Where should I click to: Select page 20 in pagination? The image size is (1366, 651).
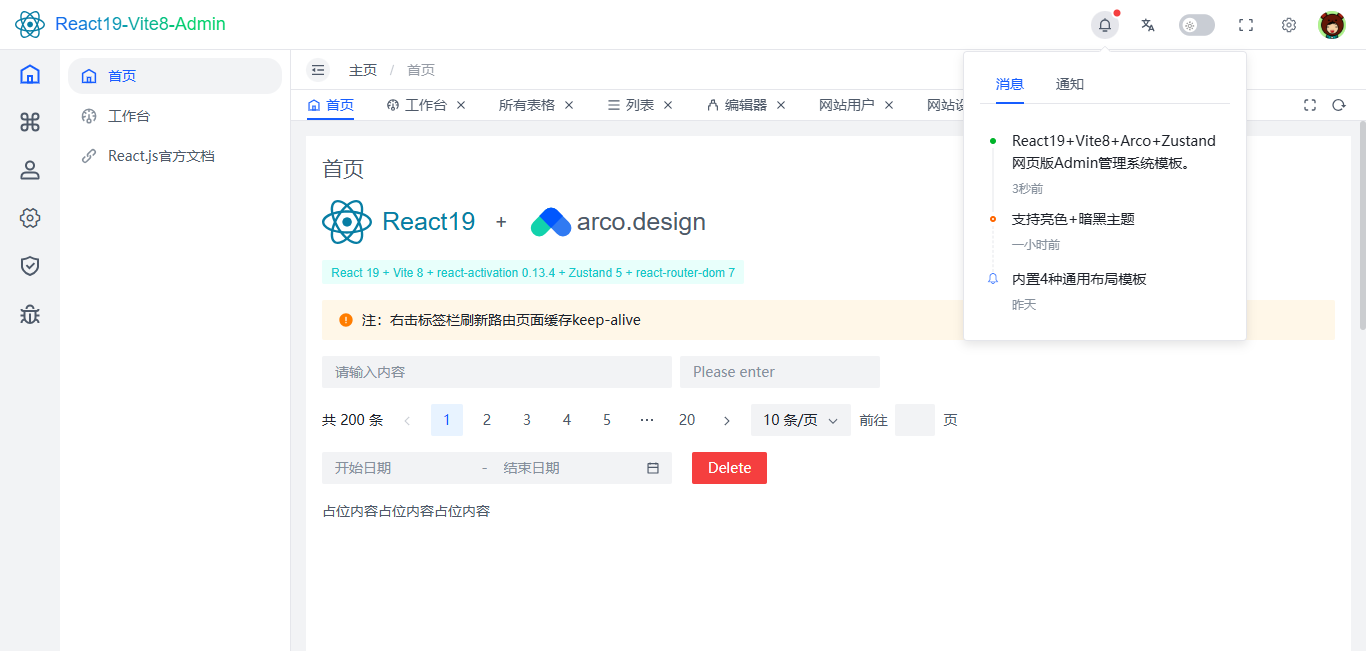coord(687,420)
